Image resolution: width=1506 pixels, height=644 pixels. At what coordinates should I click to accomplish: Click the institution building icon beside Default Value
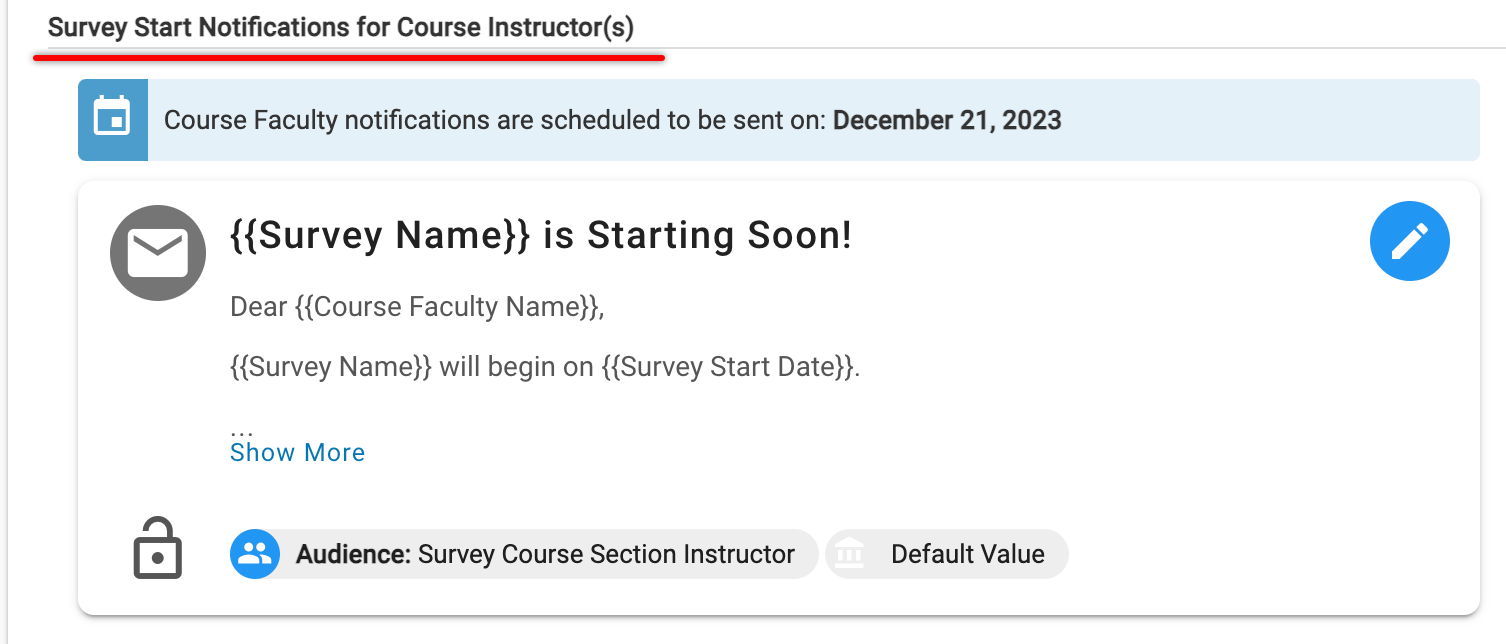pyautogui.click(x=851, y=554)
